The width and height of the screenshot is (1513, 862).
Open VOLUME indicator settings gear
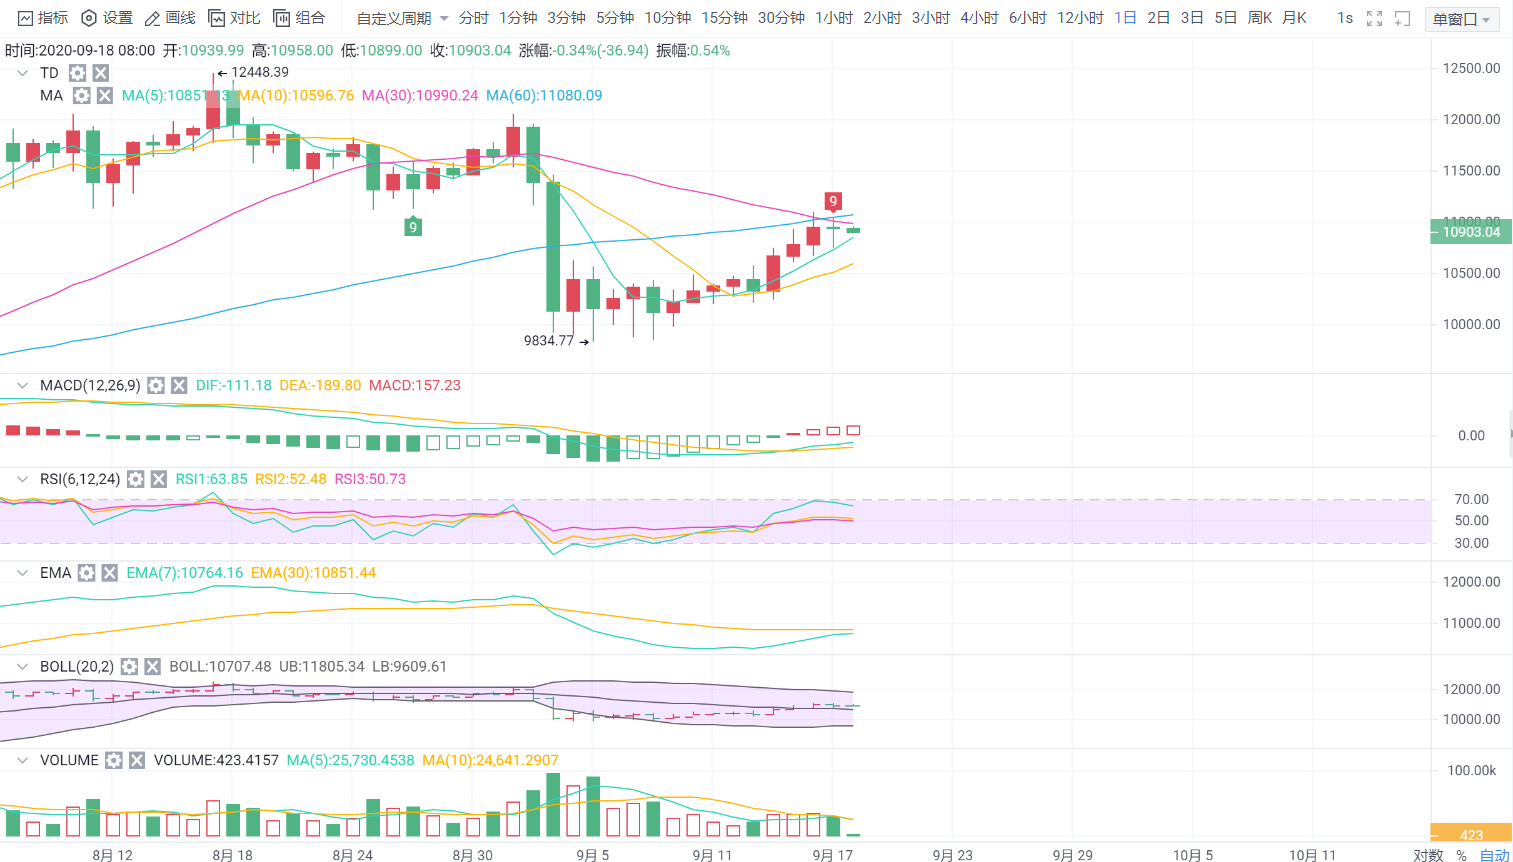[114, 761]
